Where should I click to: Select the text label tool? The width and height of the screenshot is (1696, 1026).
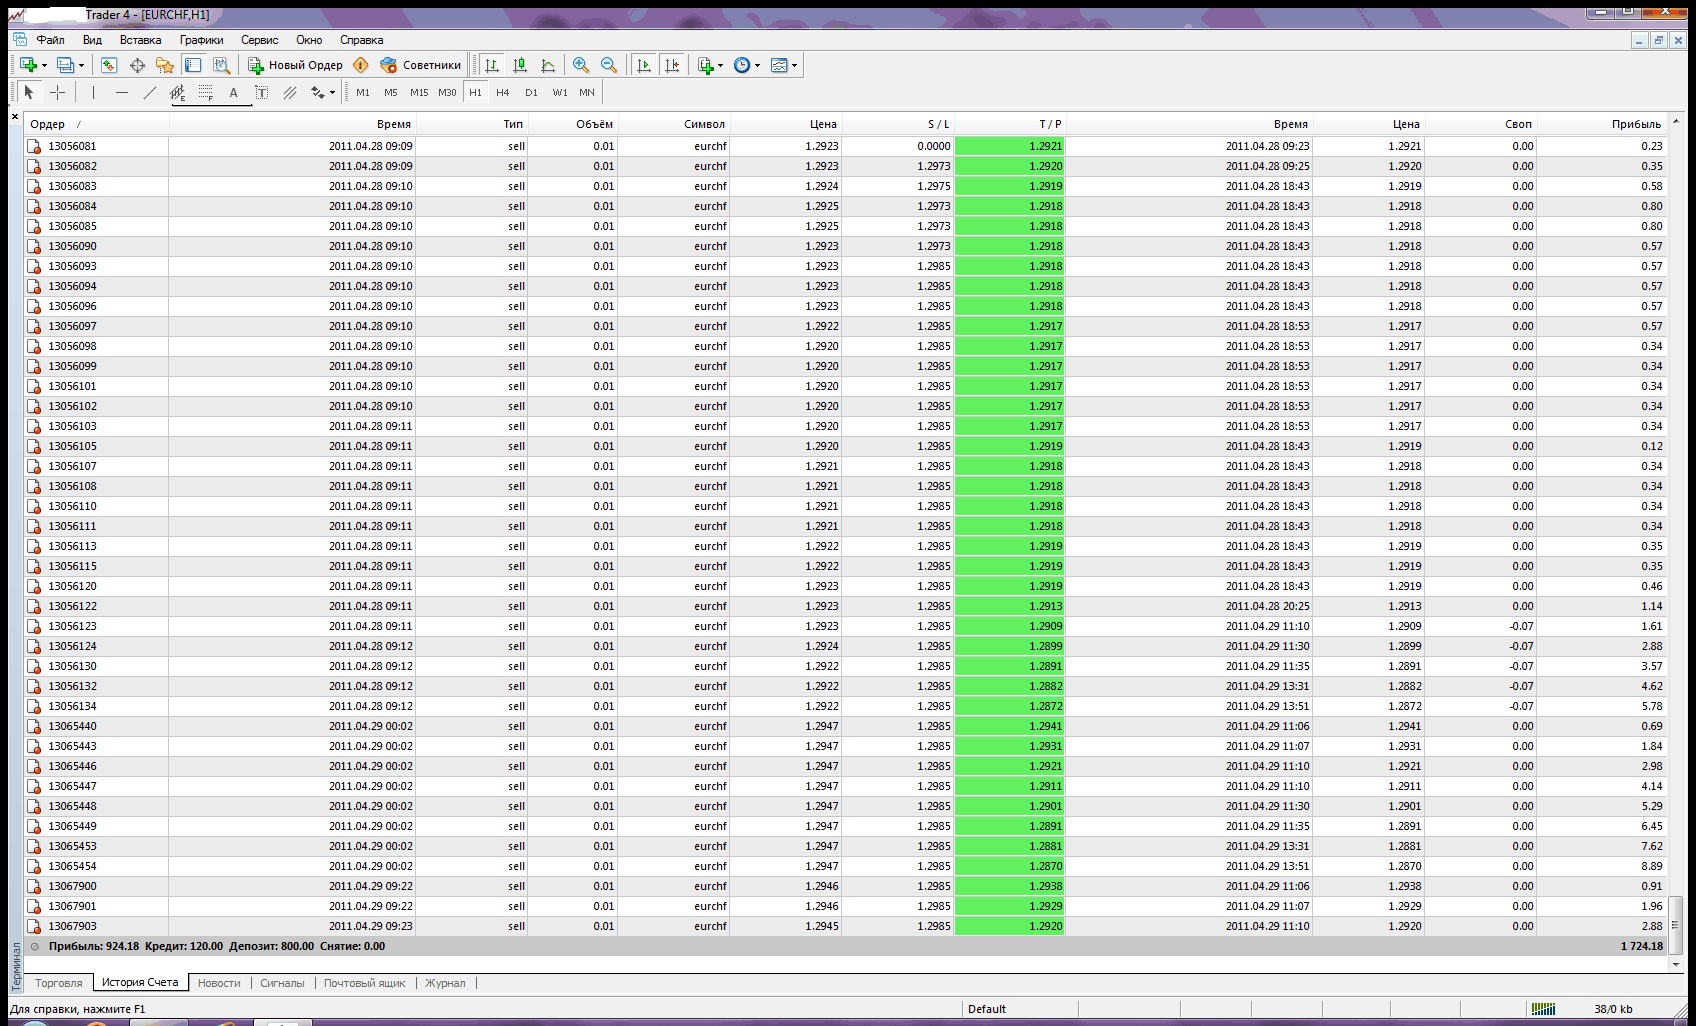tap(262, 92)
